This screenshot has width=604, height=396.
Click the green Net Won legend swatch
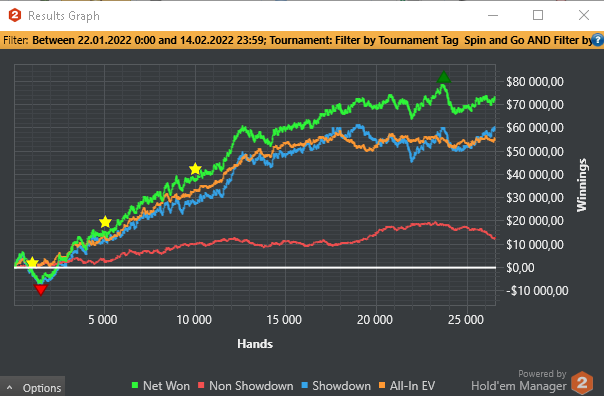pyautogui.click(x=135, y=385)
